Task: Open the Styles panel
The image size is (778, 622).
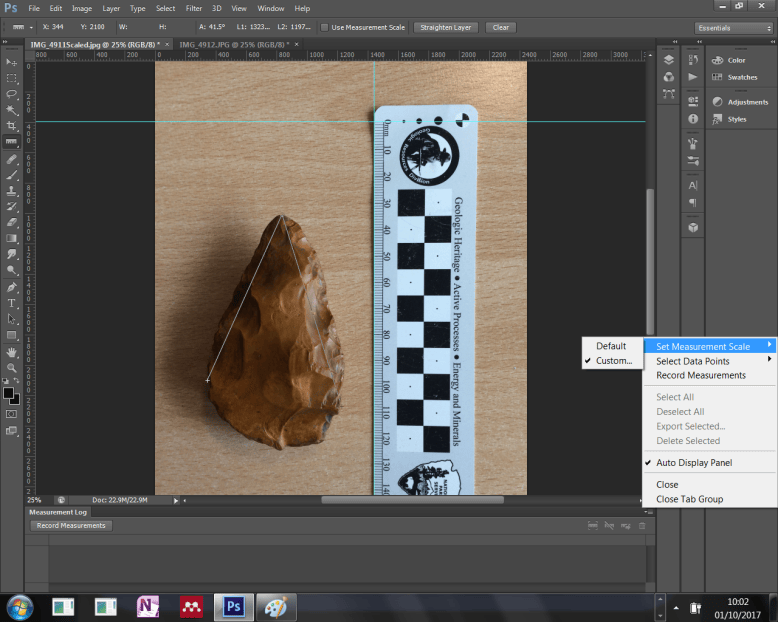Action: click(x=729, y=119)
